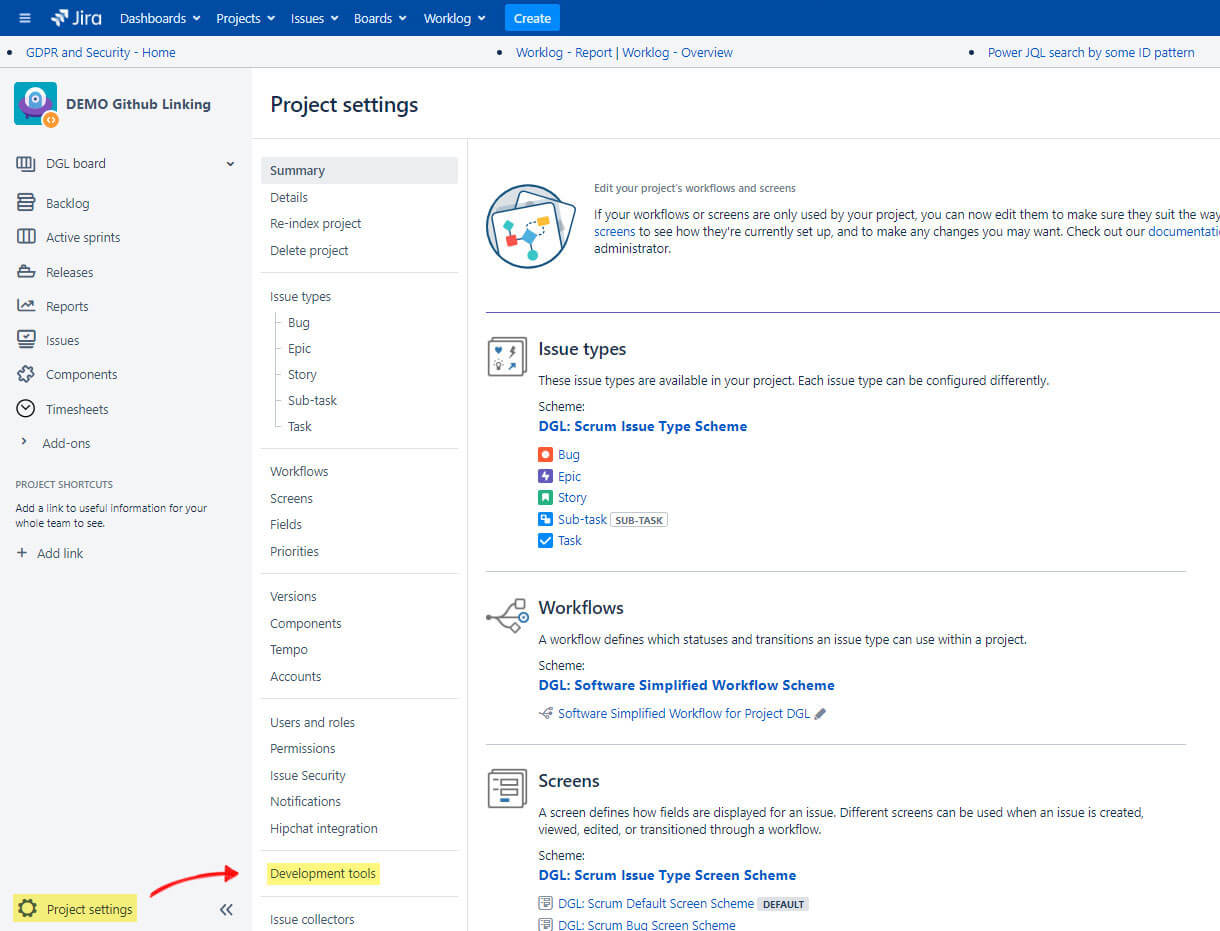The image size is (1220, 931).
Task: Open DGL: Scrum Default Screen Scheme link
Action: point(656,903)
